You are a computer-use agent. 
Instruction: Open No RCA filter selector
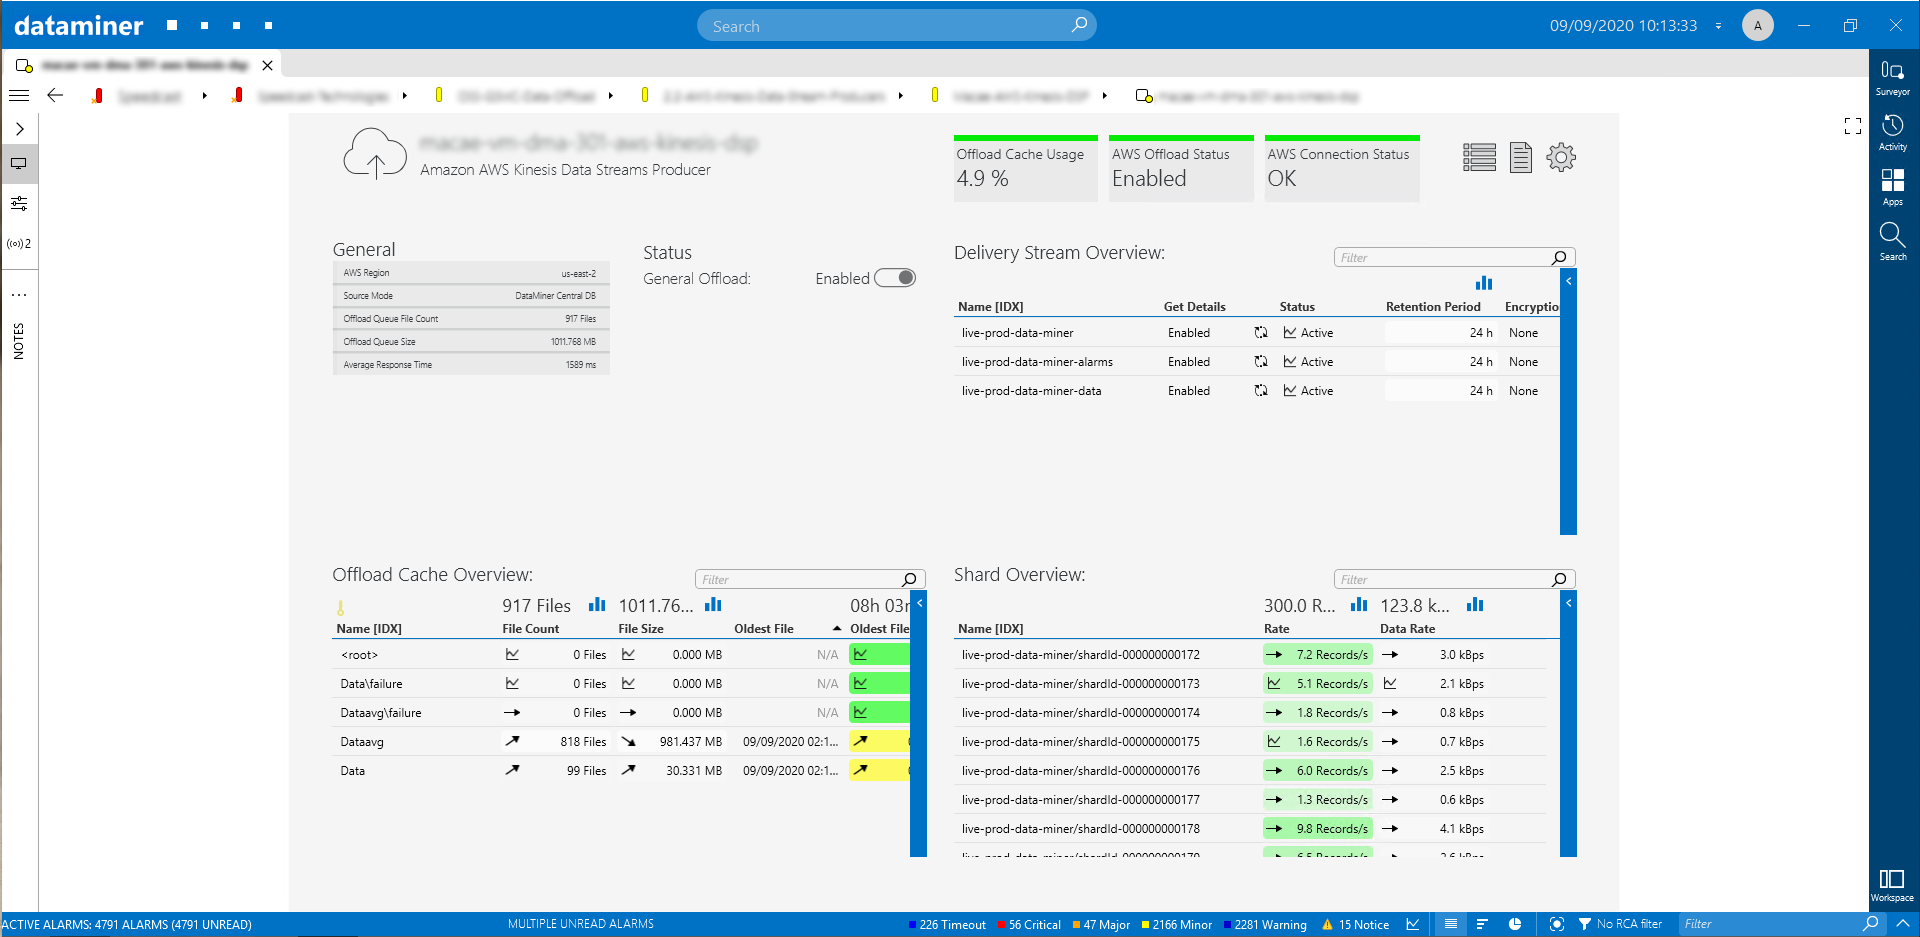(x=1621, y=924)
